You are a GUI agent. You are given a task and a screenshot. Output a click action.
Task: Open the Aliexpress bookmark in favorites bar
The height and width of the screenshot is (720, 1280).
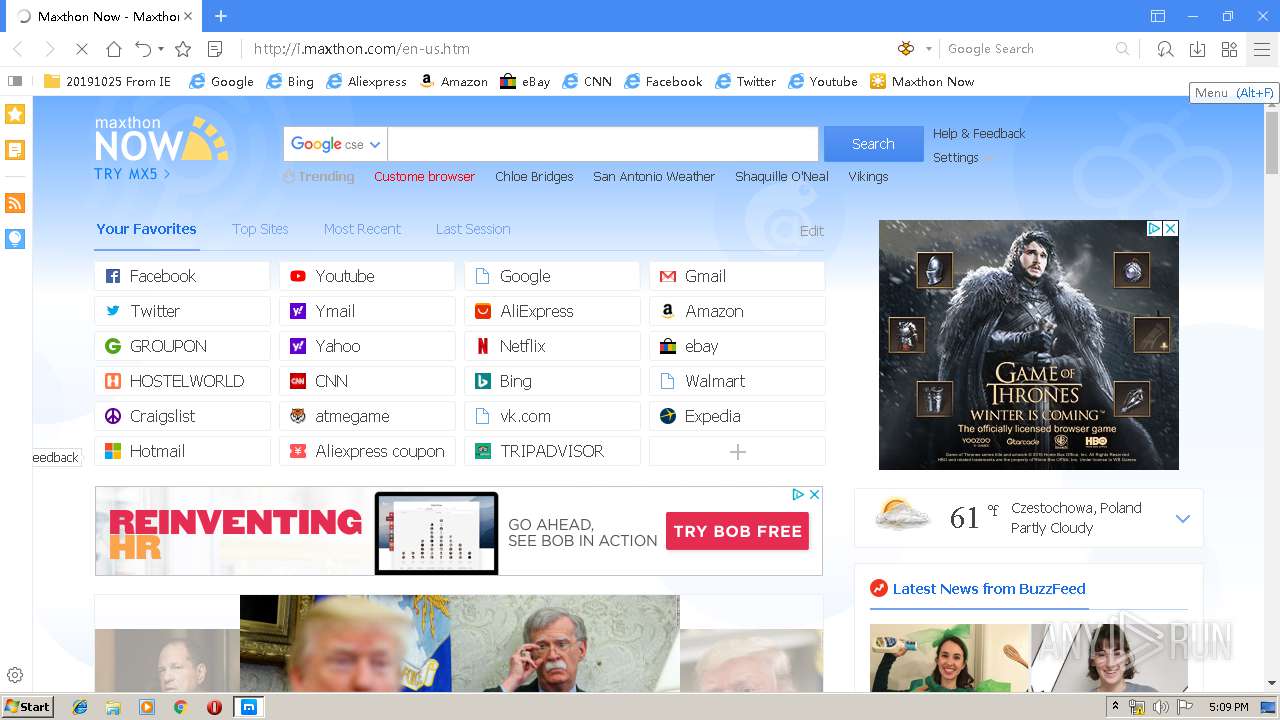point(365,81)
